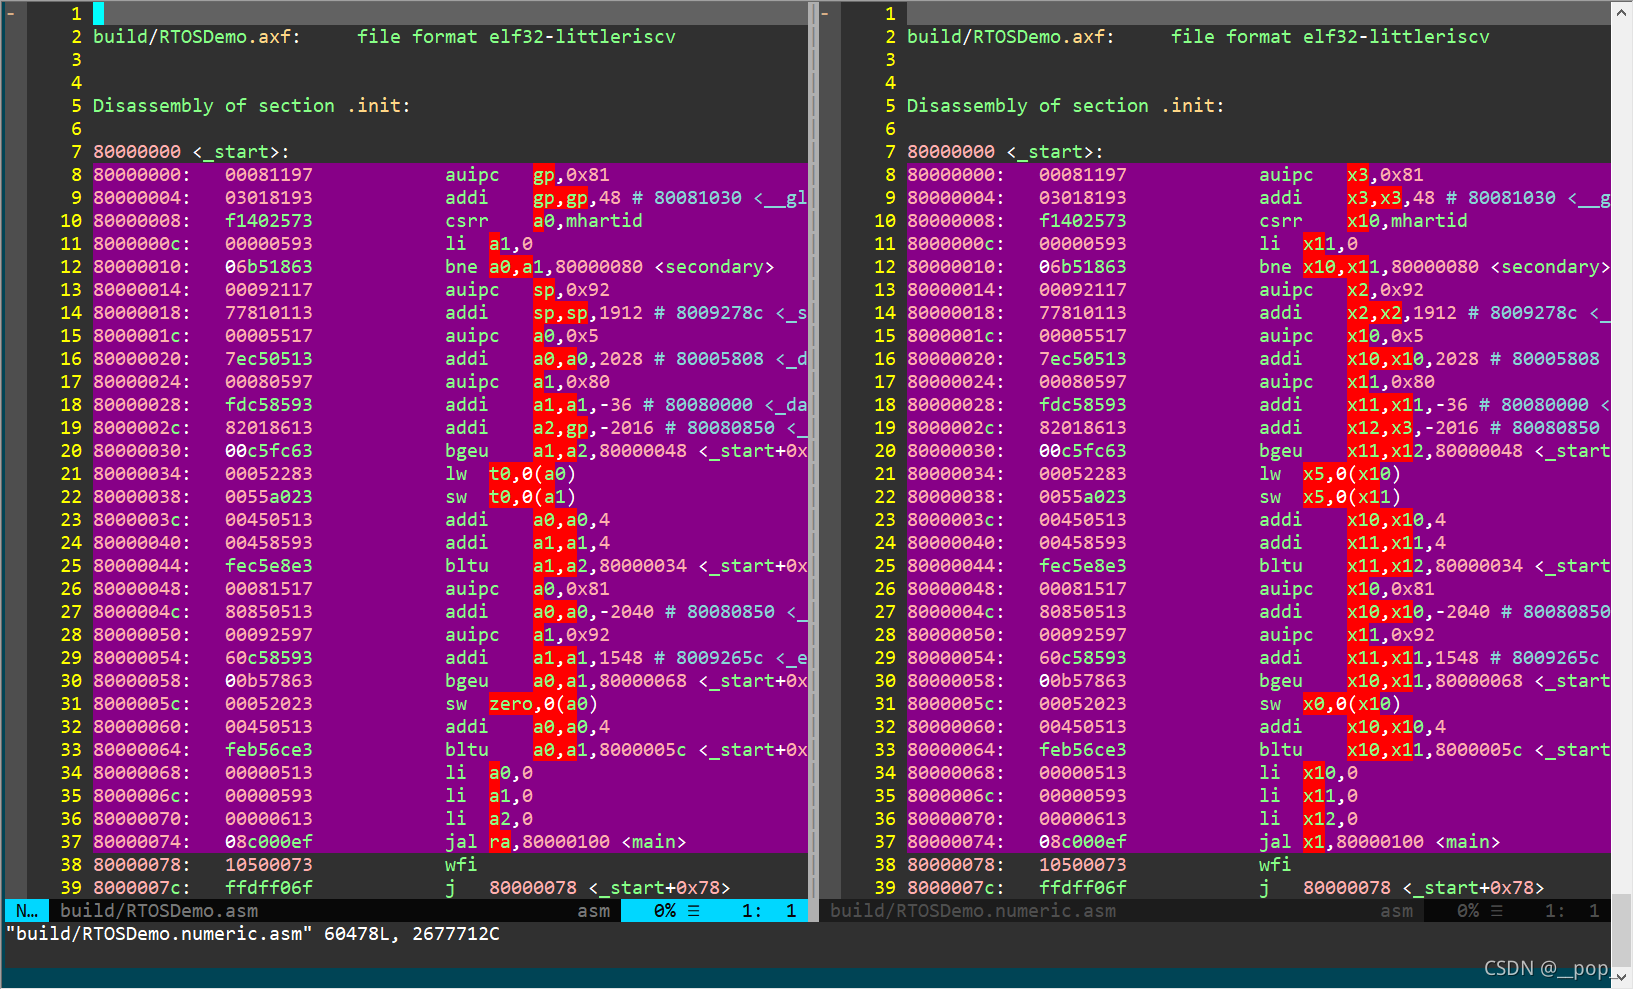Click 'a1,a1,1548' operands of the addi line
The height and width of the screenshot is (990, 1634).
pyautogui.click(x=588, y=658)
